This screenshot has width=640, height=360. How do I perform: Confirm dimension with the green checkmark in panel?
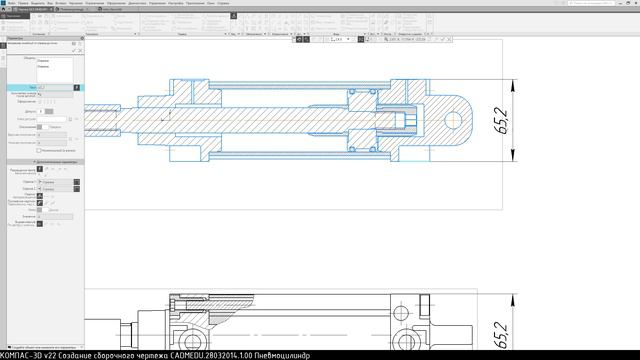(x=74, y=51)
